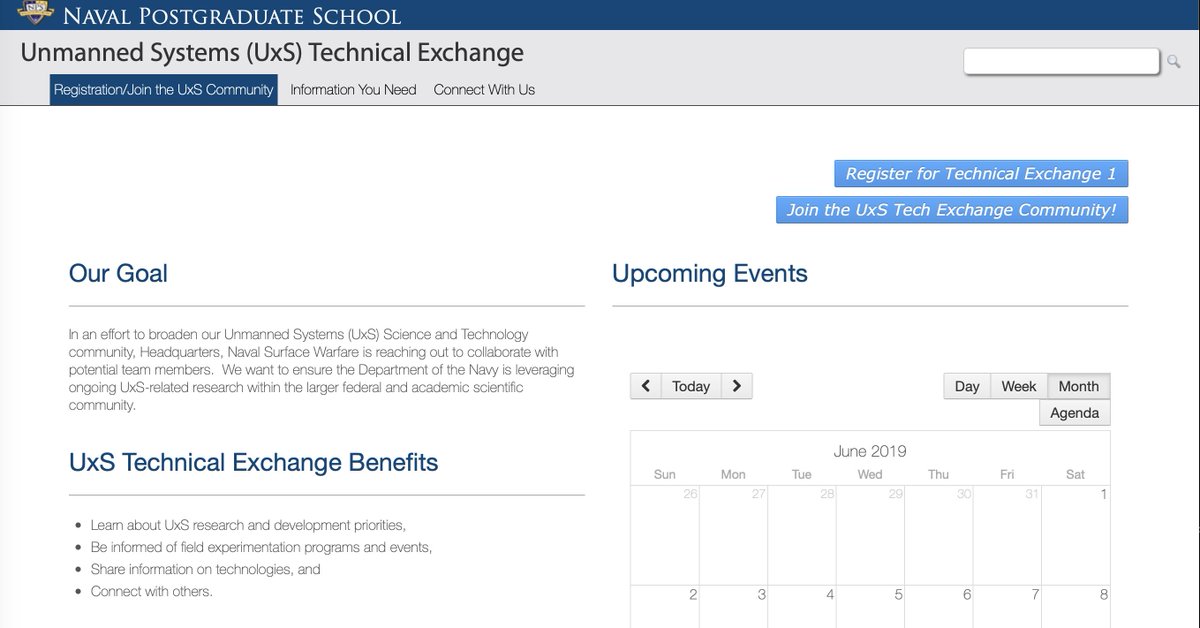The height and width of the screenshot is (628, 1200).
Task: Select May 26 greyed calendar cell
Action: [x=664, y=535]
